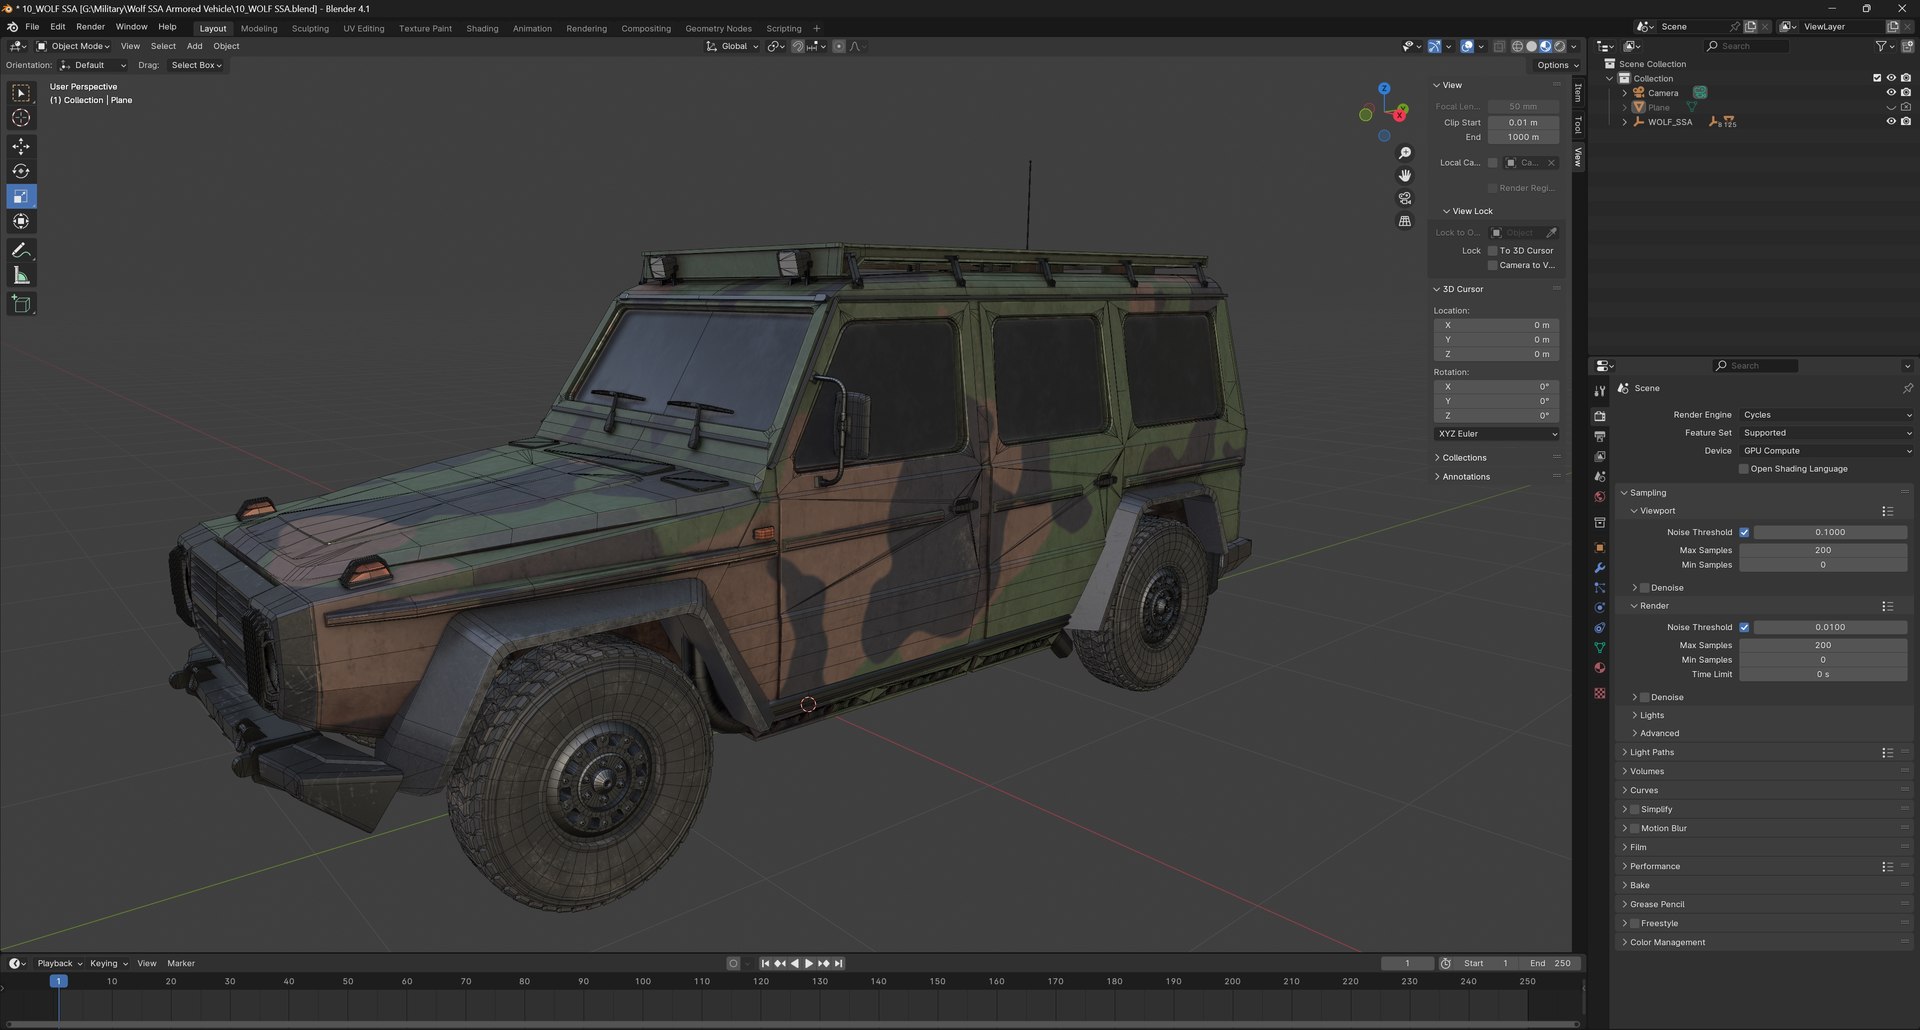
Task: Open the File menu
Action: pyautogui.click(x=32, y=27)
